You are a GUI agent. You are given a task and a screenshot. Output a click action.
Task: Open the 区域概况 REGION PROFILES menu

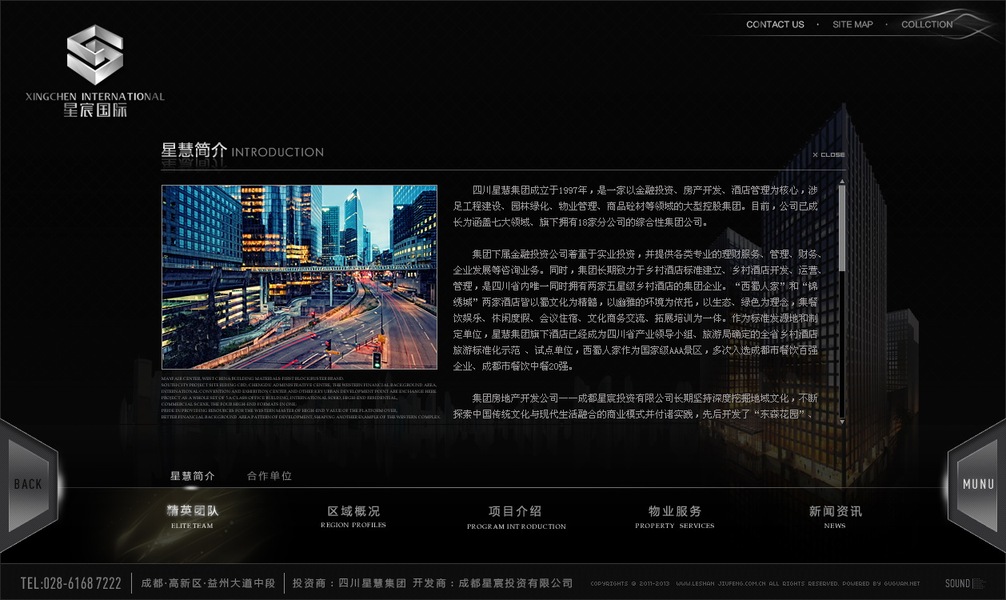click(x=354, y=517)
